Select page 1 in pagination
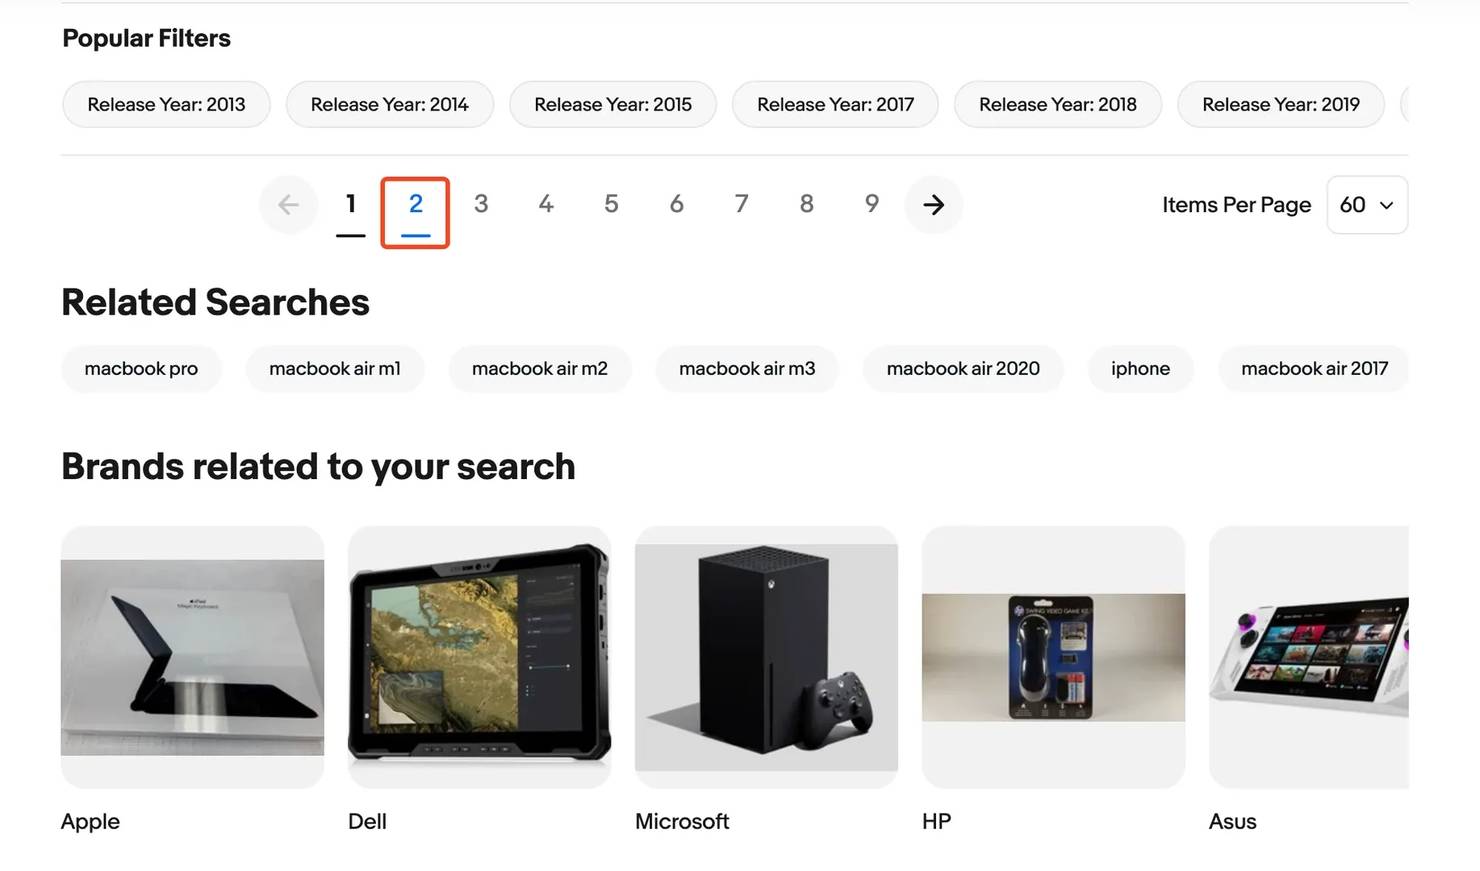1480x871 pixels. (x=350, y=204)
